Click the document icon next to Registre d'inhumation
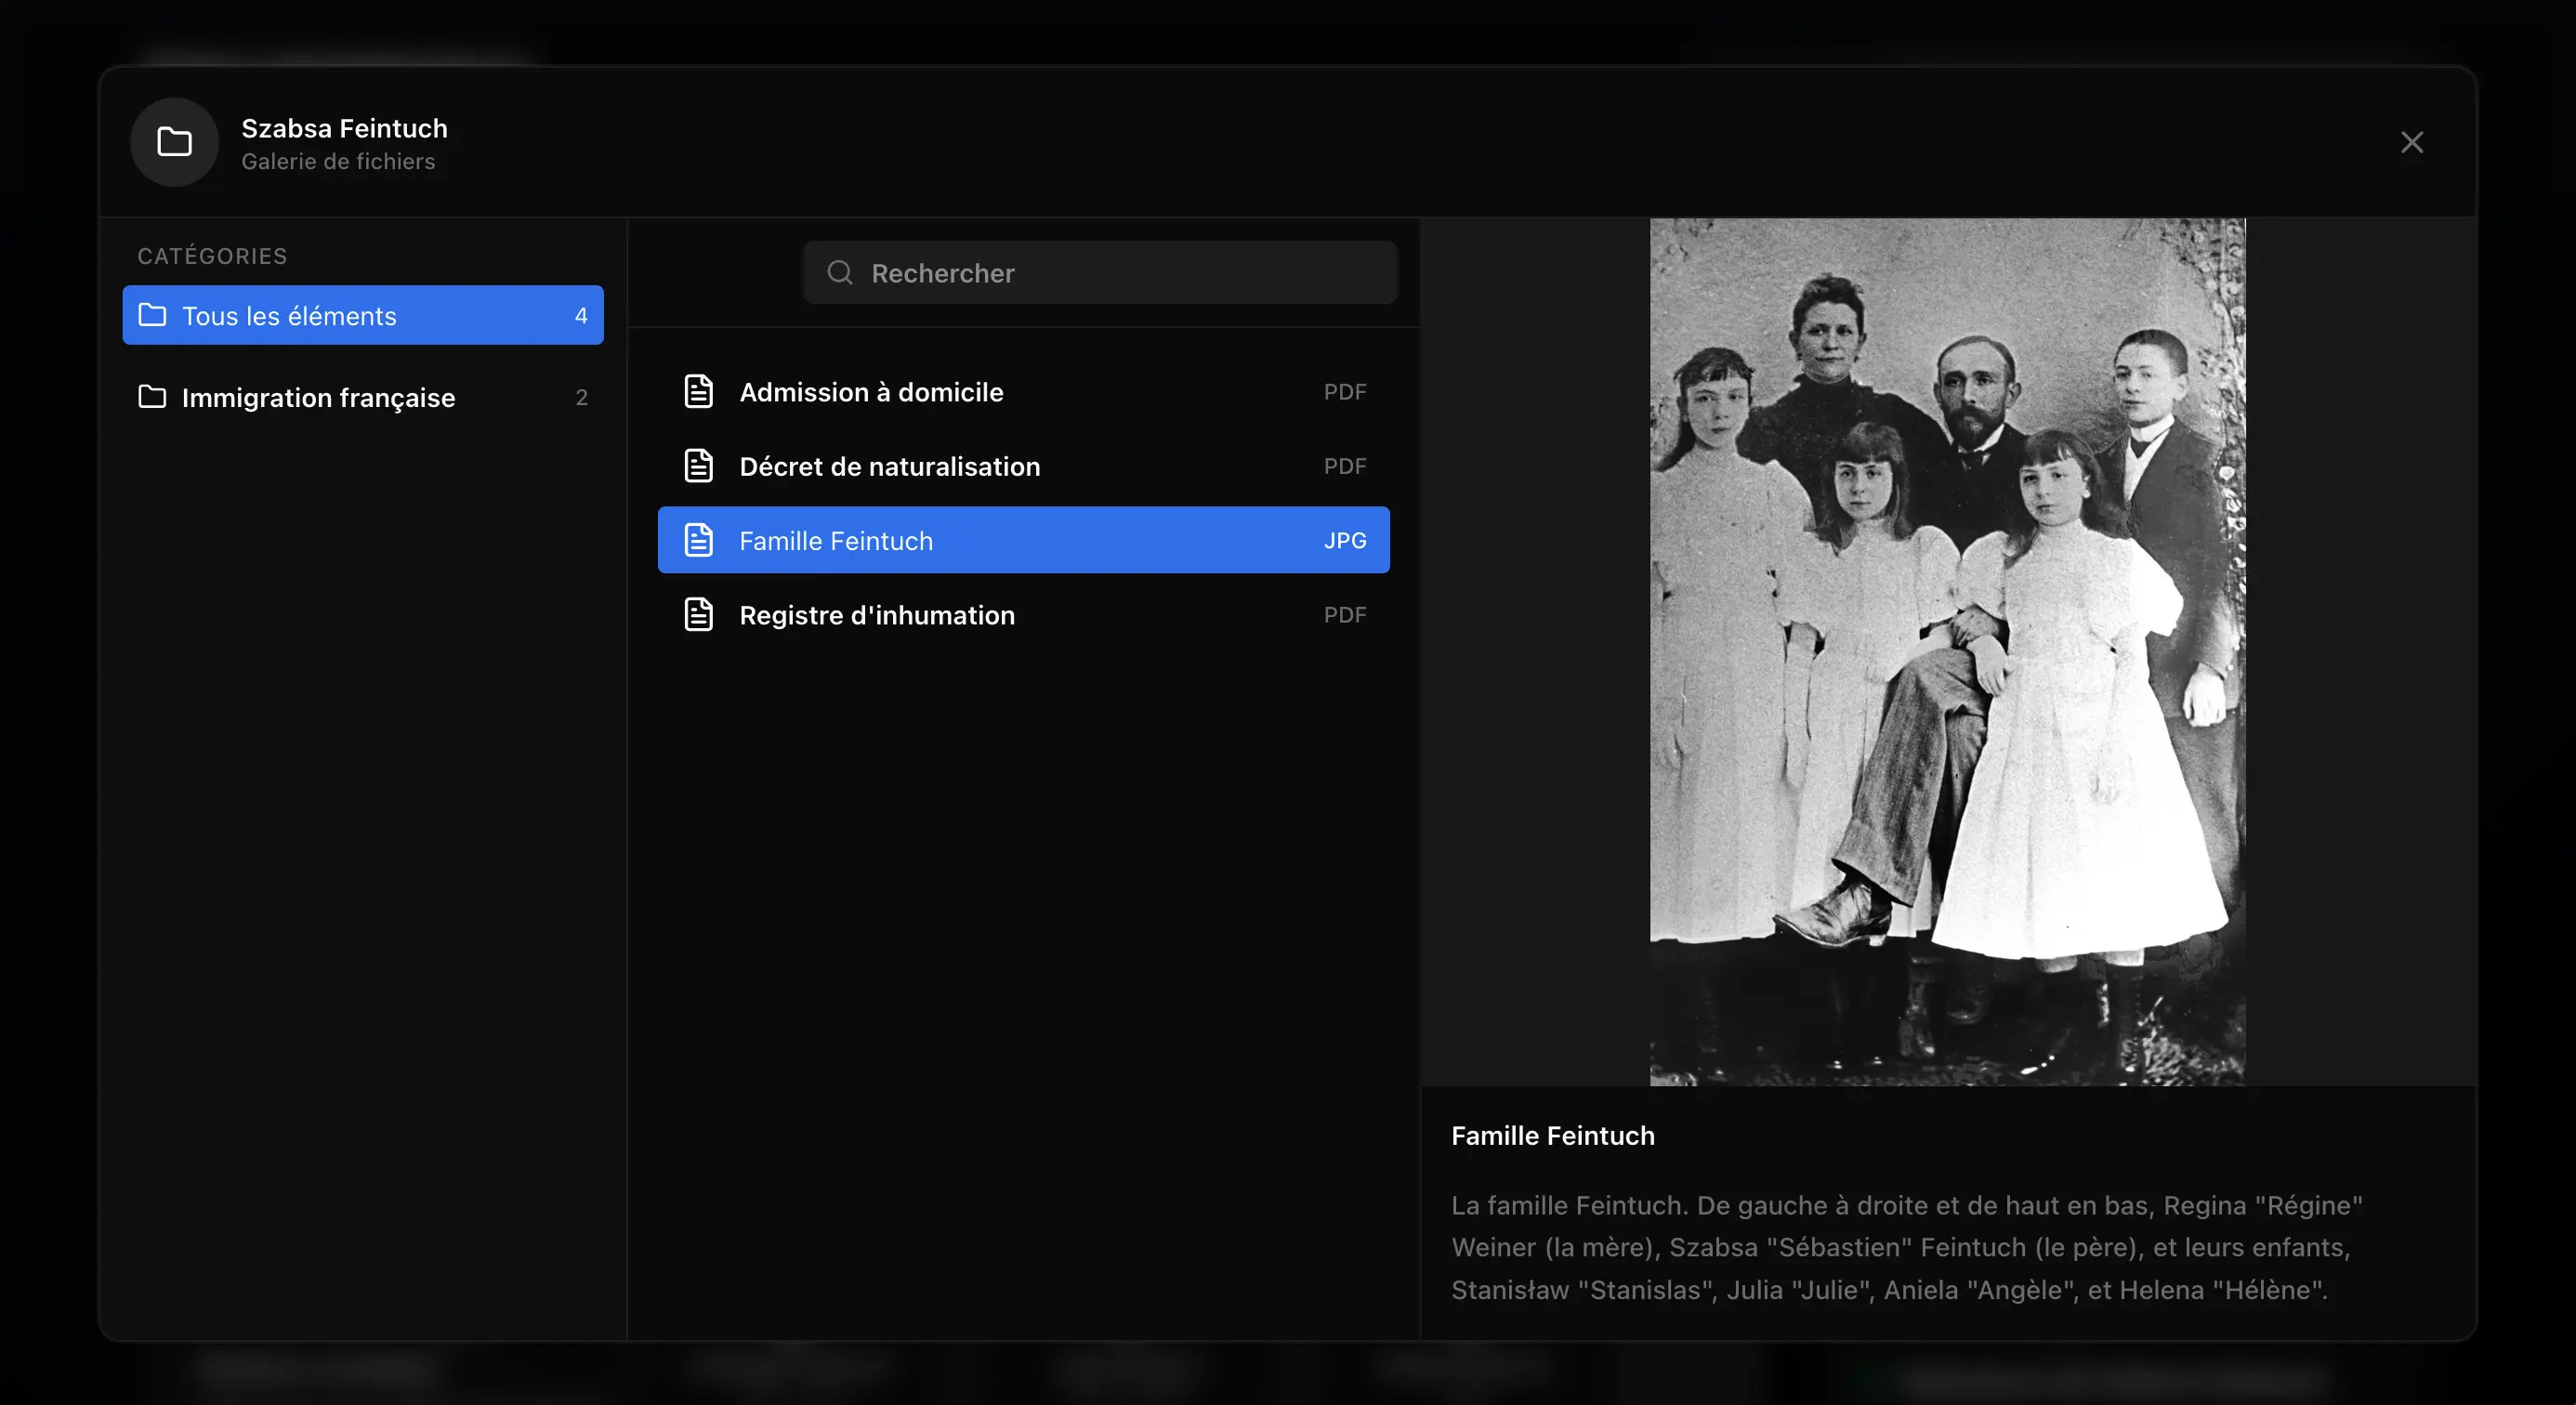The image size is (2576, 1405). click(698, 614)
